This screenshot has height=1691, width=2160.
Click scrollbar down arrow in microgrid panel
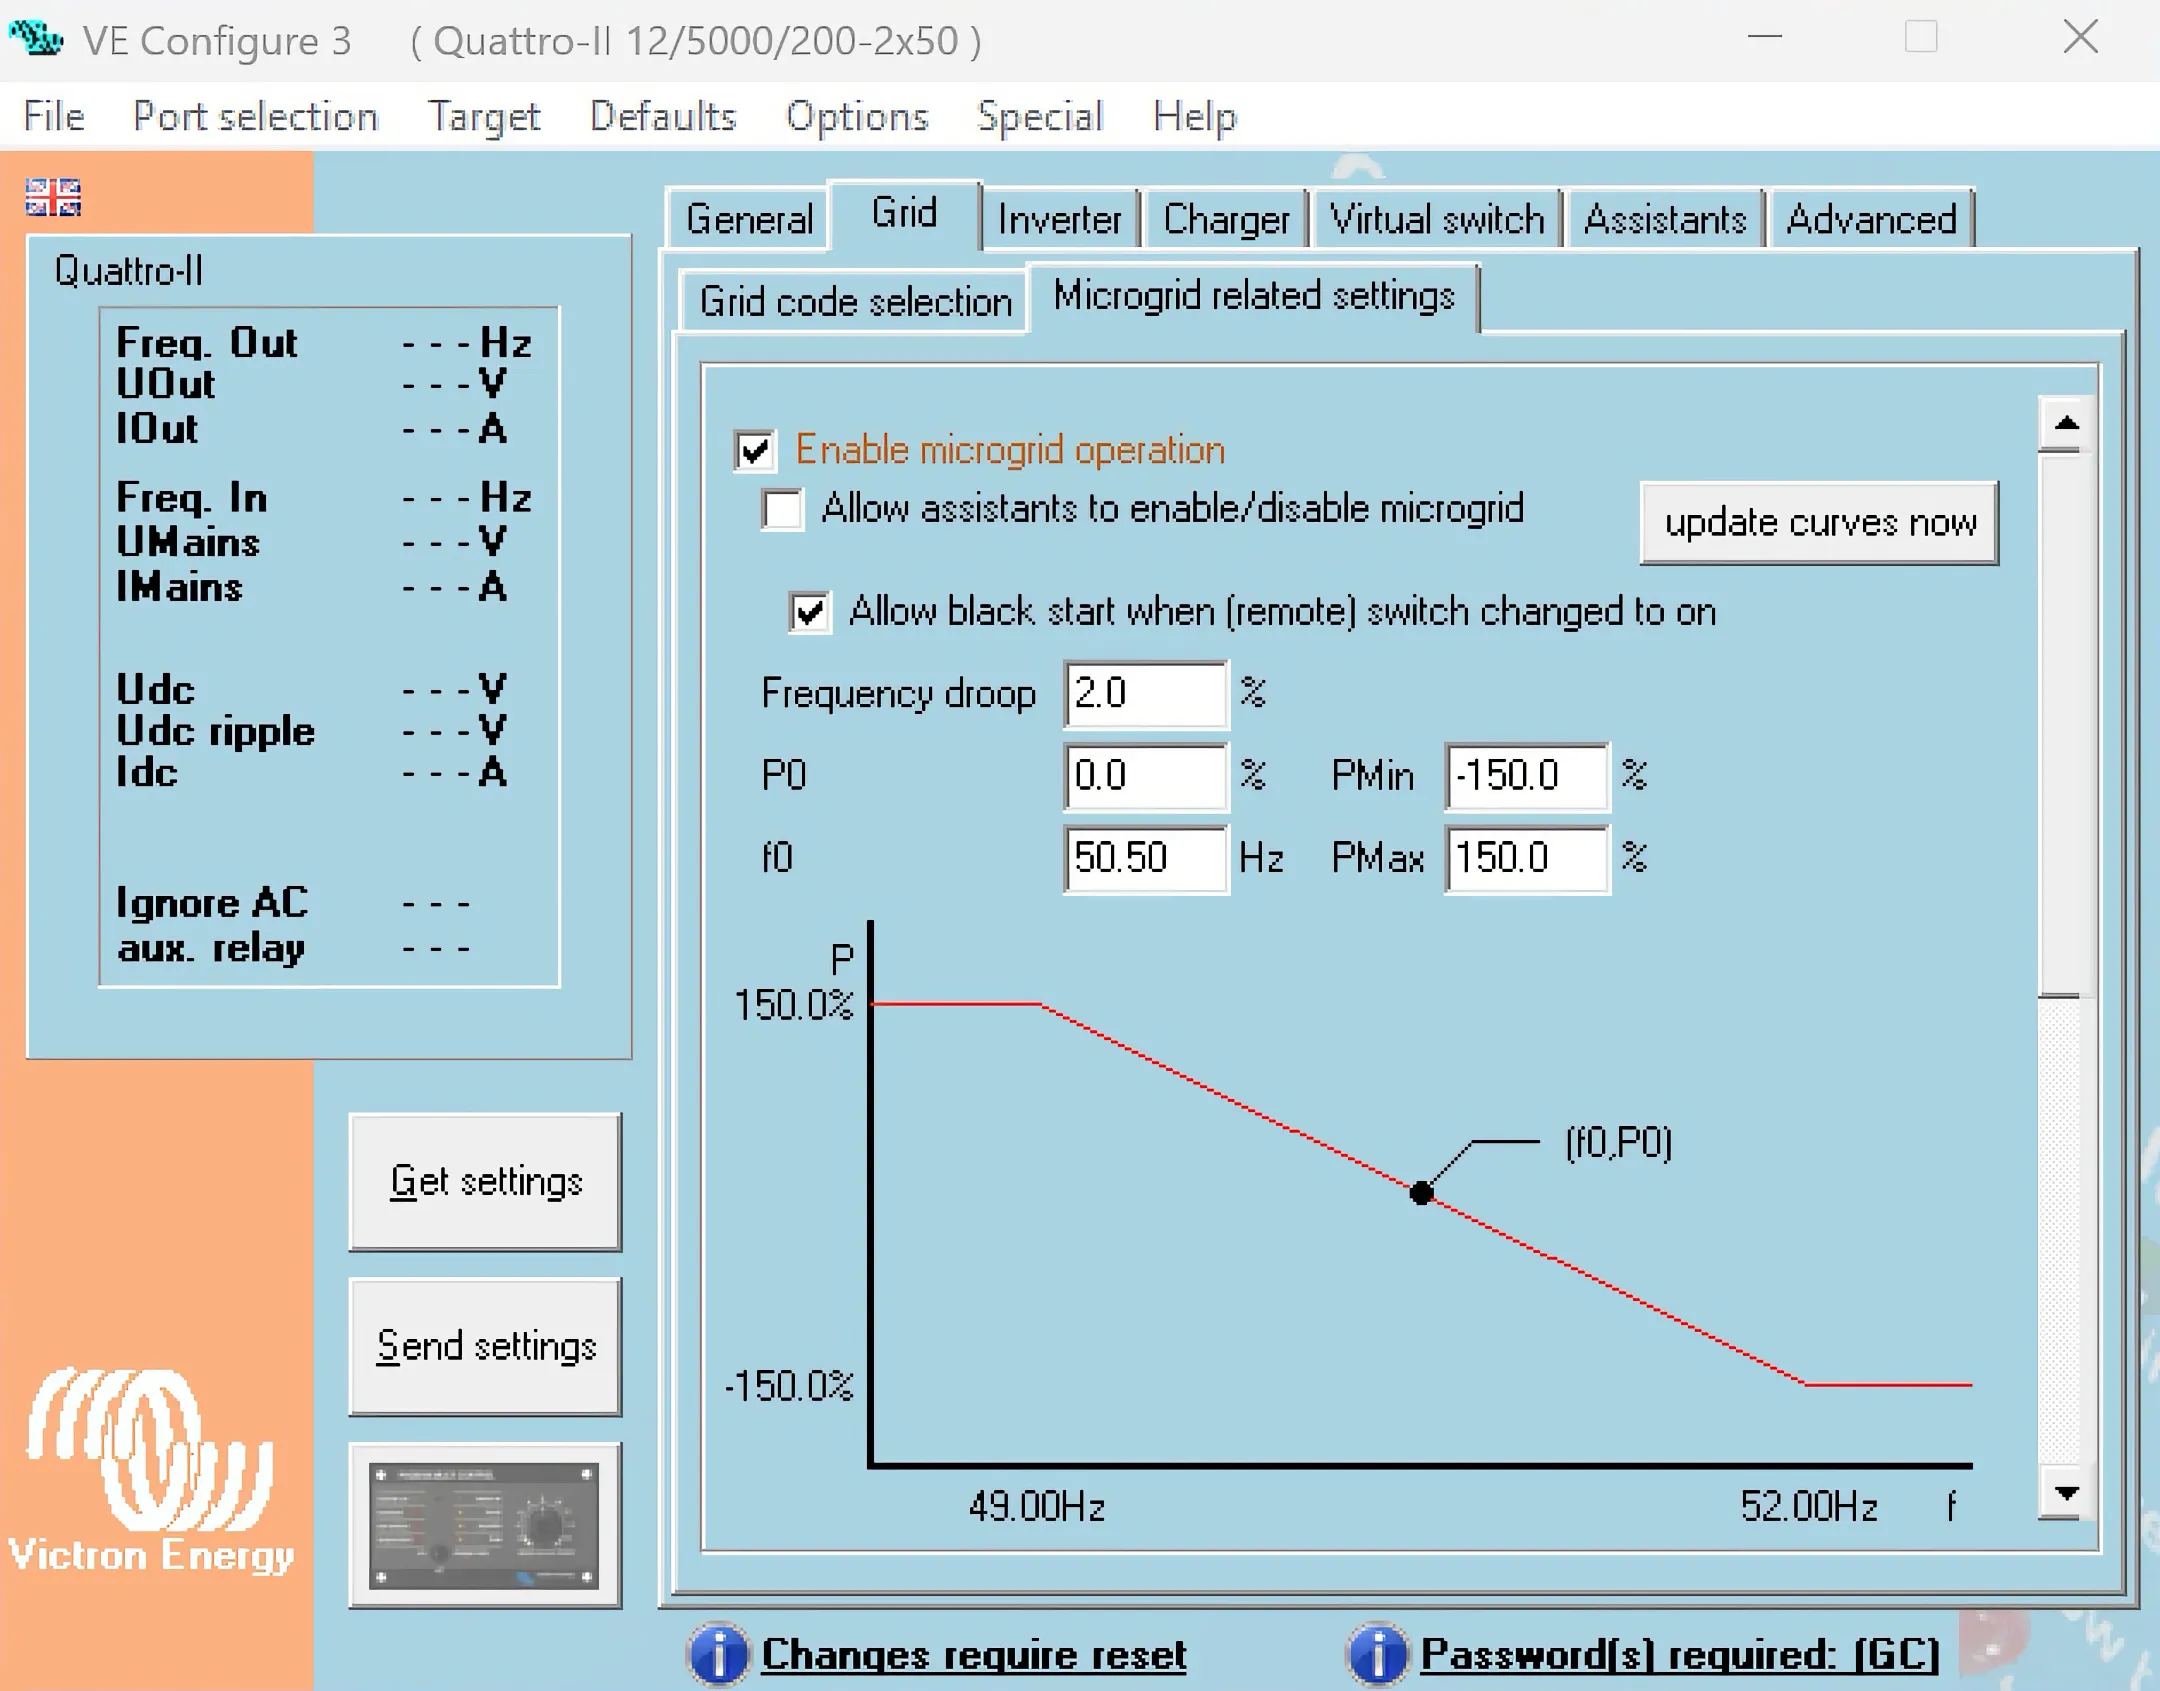[x=2066, y=1493]
